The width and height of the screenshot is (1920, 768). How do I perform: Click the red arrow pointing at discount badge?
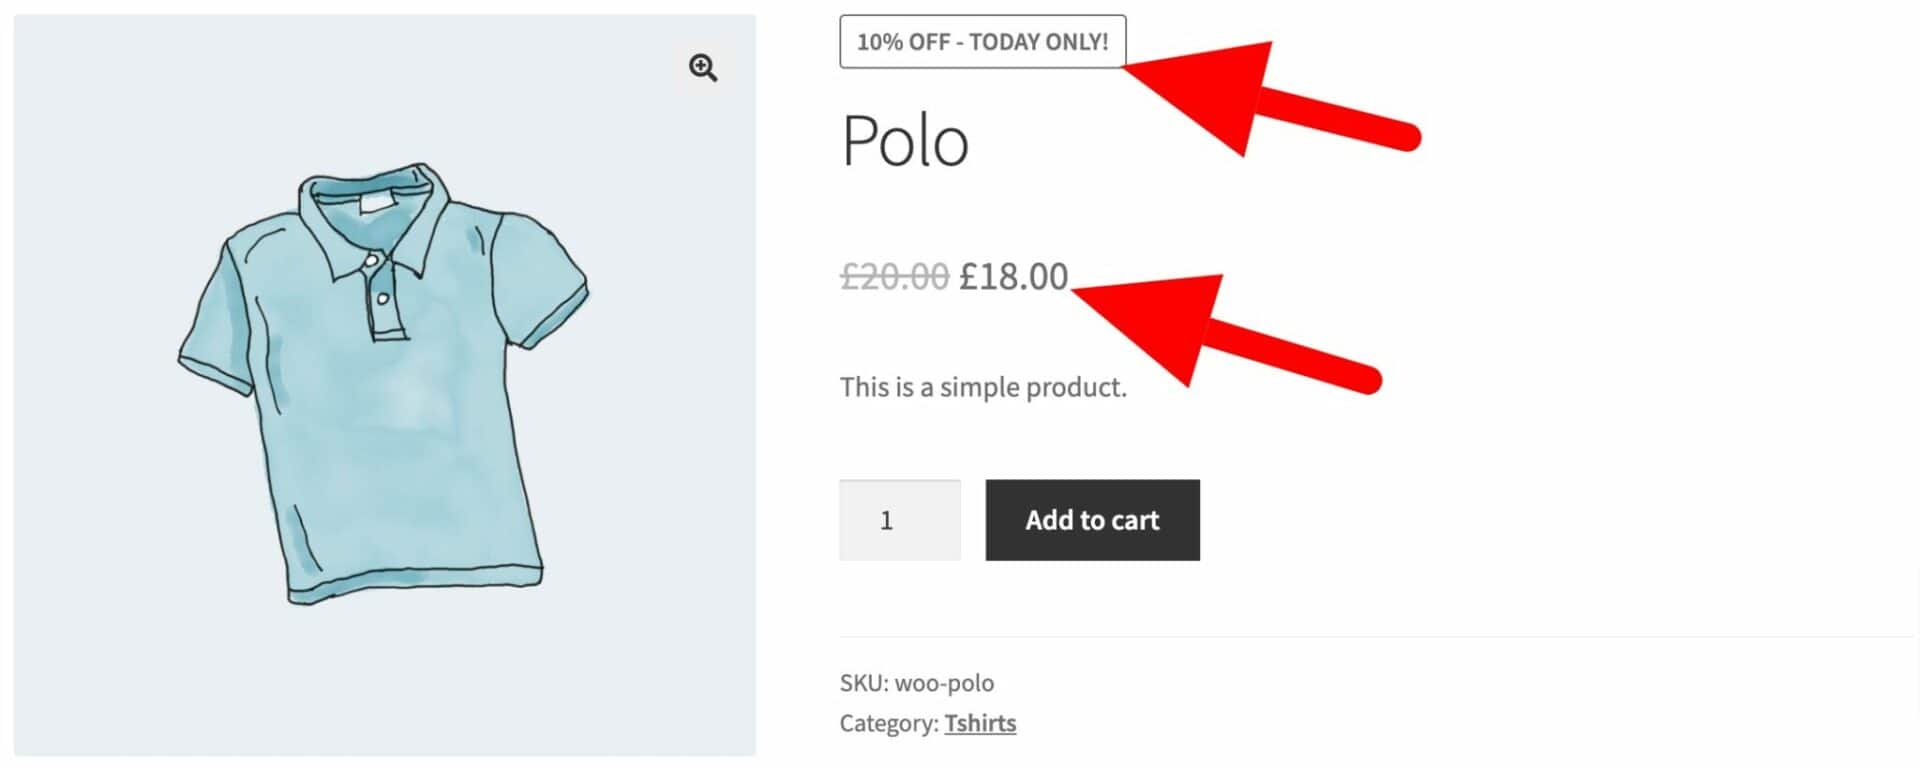click(x=1272, y=98)
